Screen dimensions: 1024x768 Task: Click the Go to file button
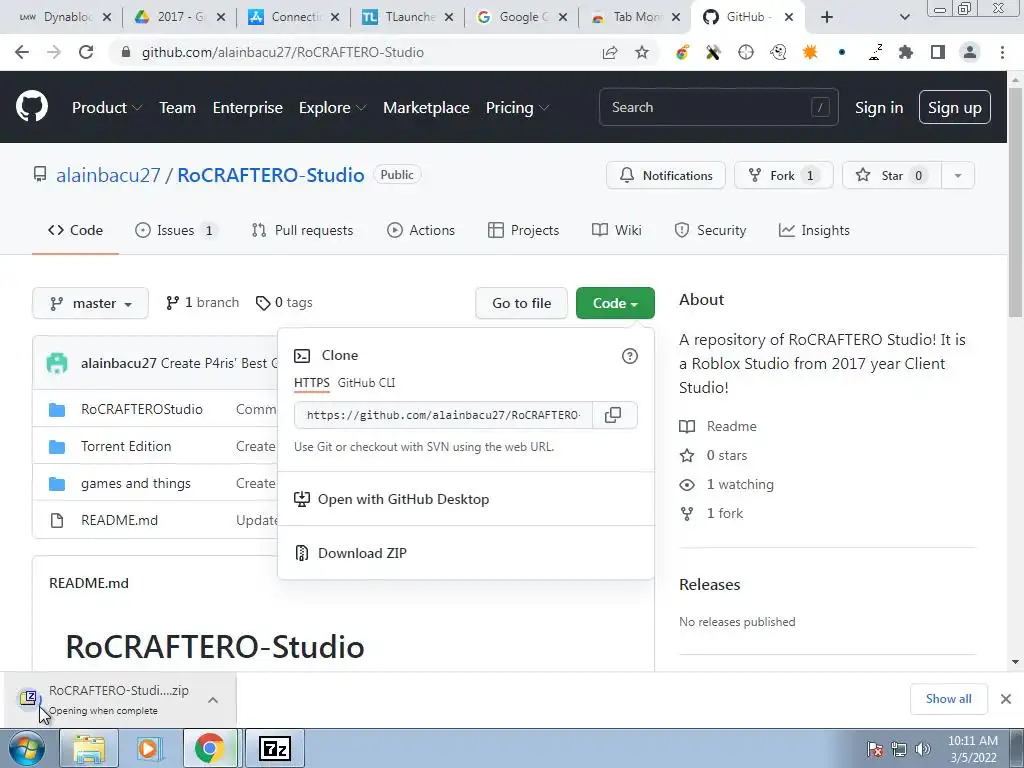521,304
